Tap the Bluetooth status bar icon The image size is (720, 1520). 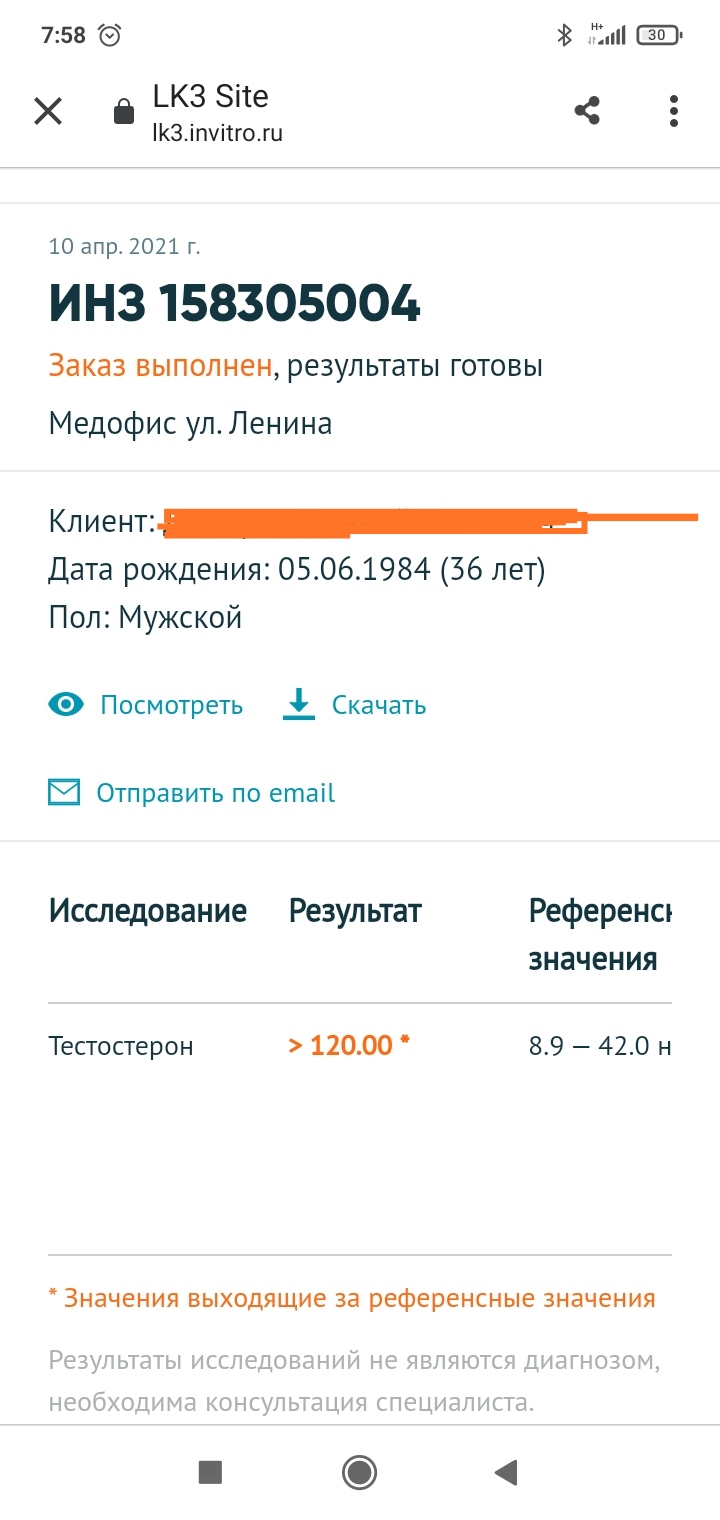pyautogui.click(x=564, y=35)
